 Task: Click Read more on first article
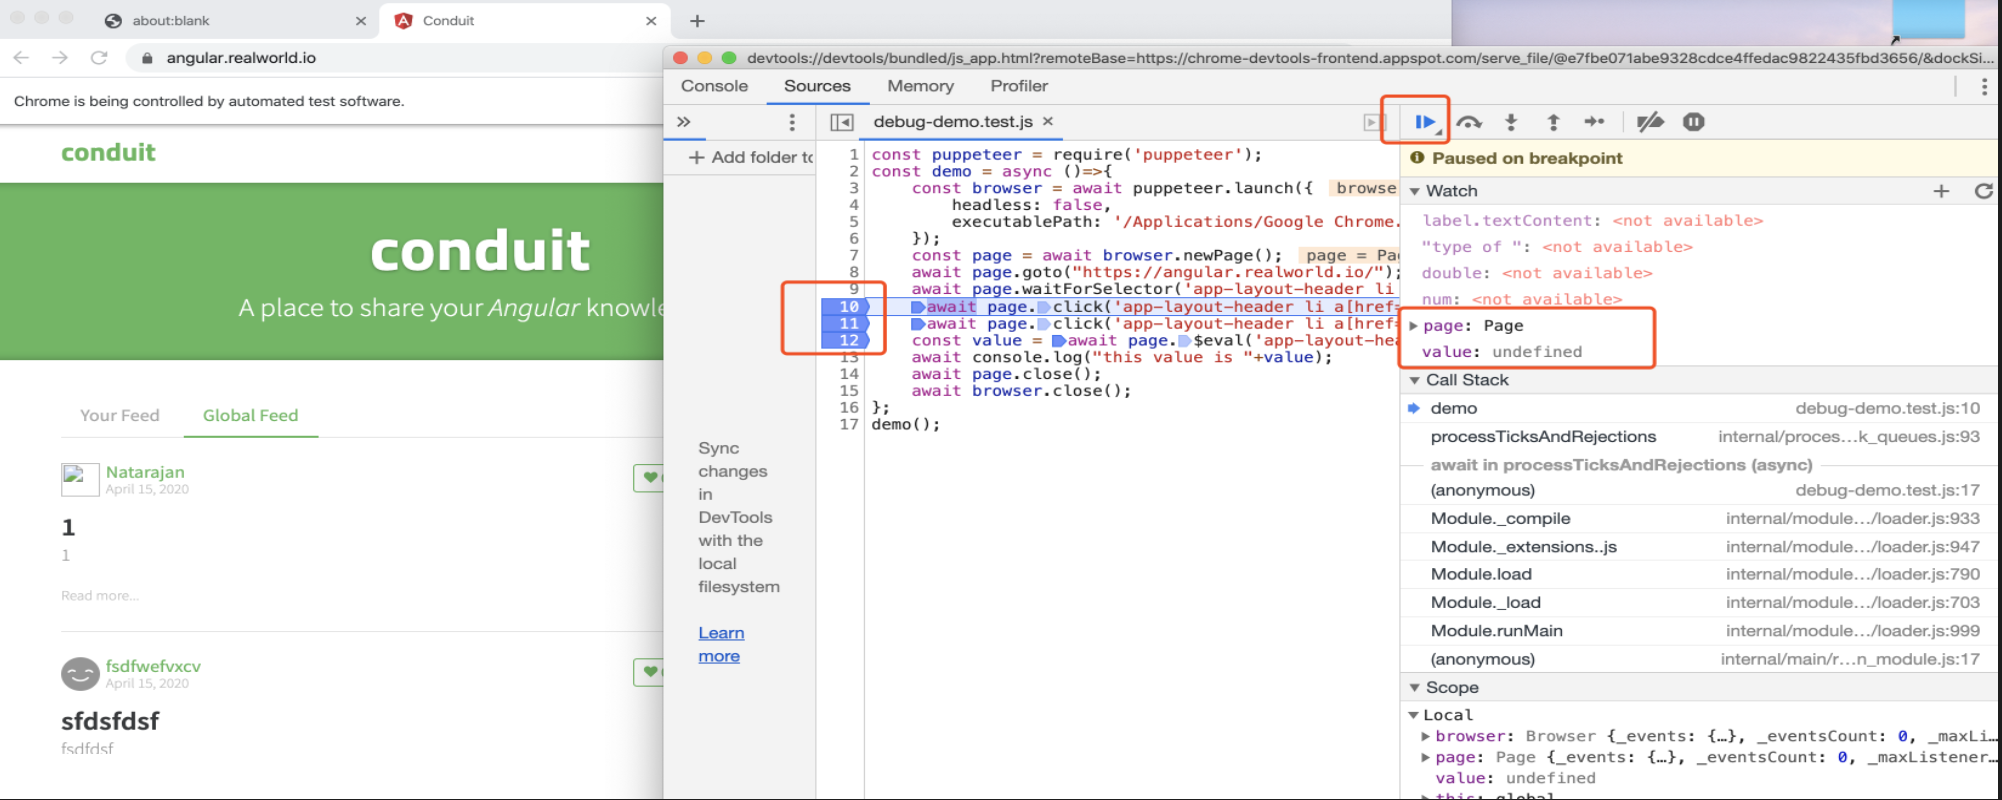100,596
